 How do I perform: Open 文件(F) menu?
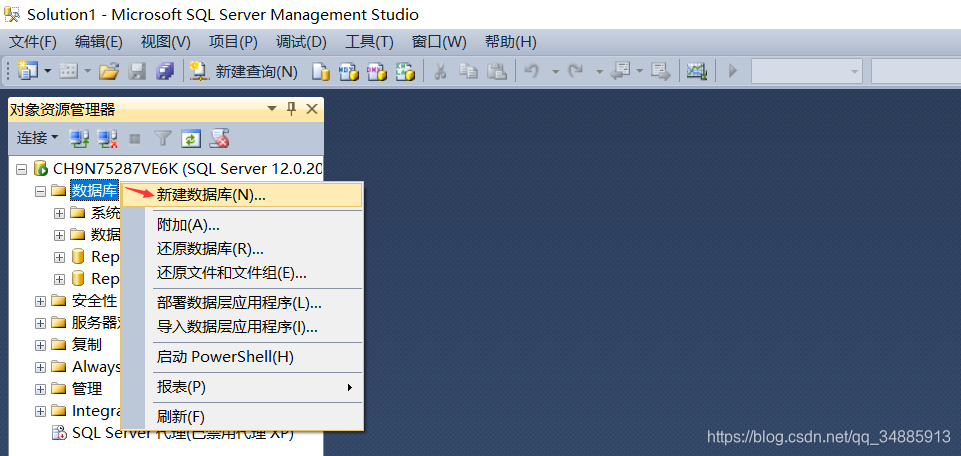tap(32, 42)
